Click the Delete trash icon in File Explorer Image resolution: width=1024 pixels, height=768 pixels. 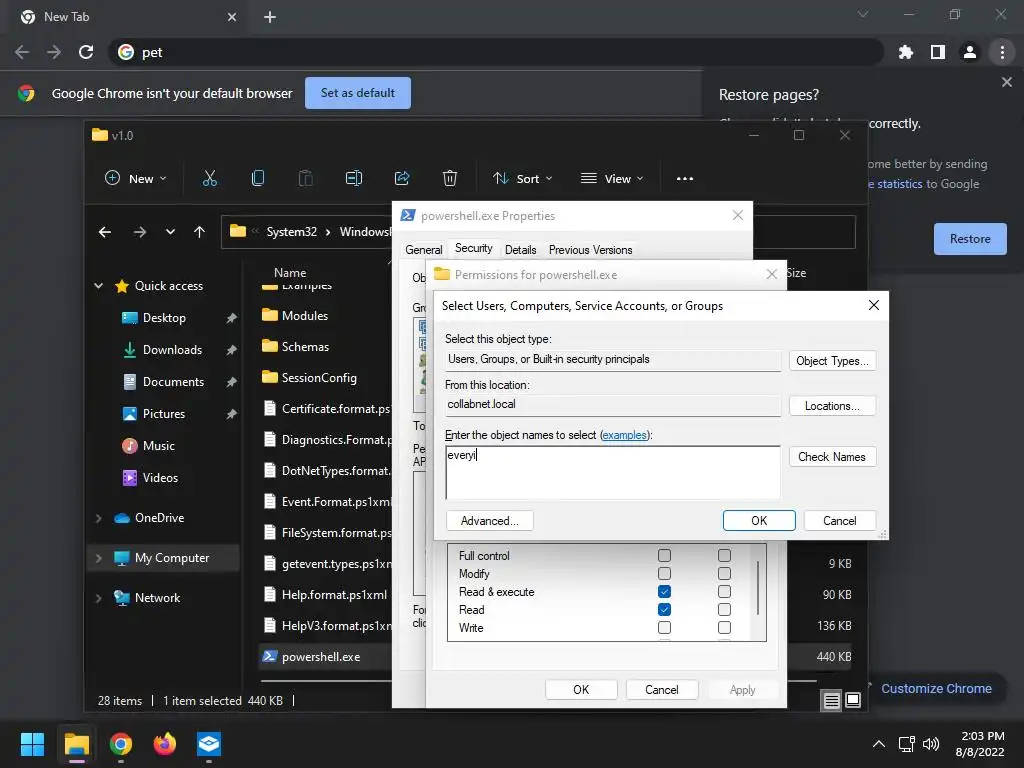pyautogui.click(x=449, y=178)
